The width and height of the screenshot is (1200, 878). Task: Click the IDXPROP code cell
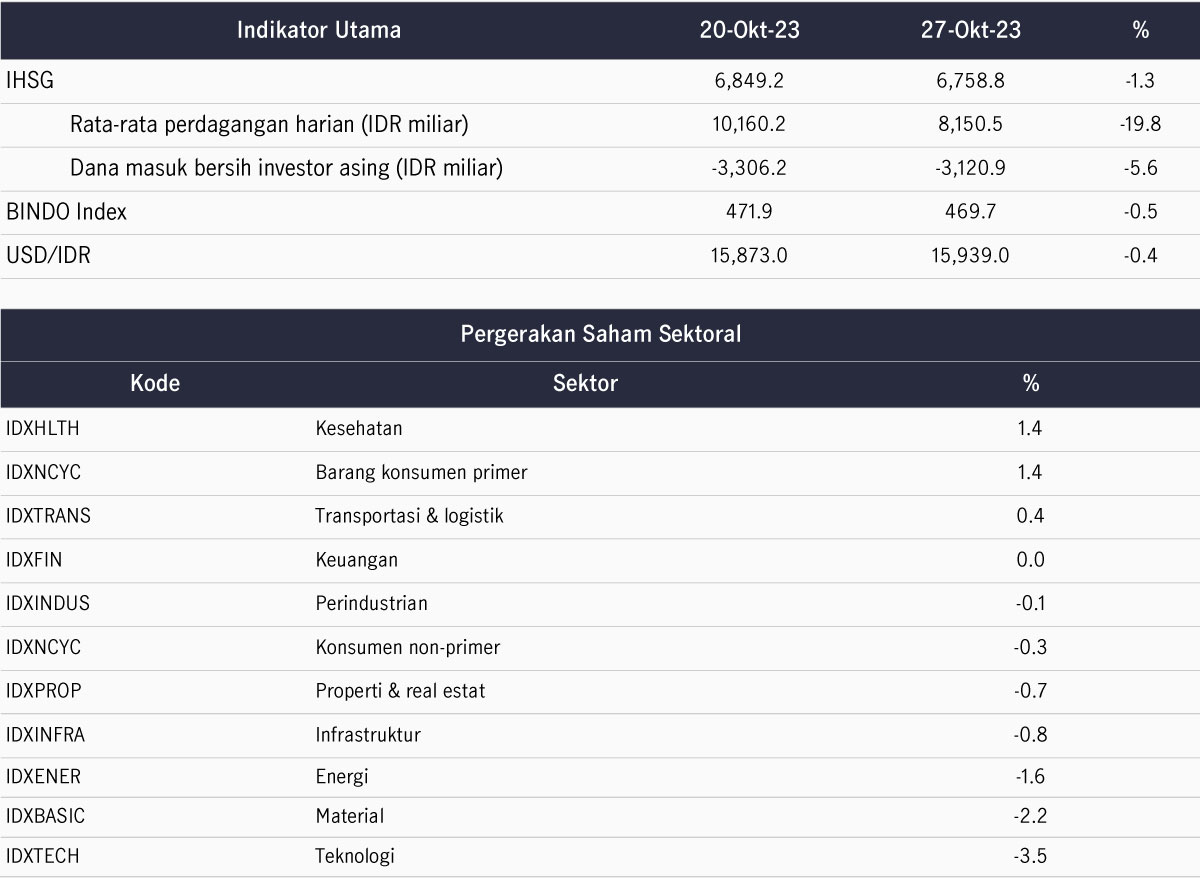point(43,691)
